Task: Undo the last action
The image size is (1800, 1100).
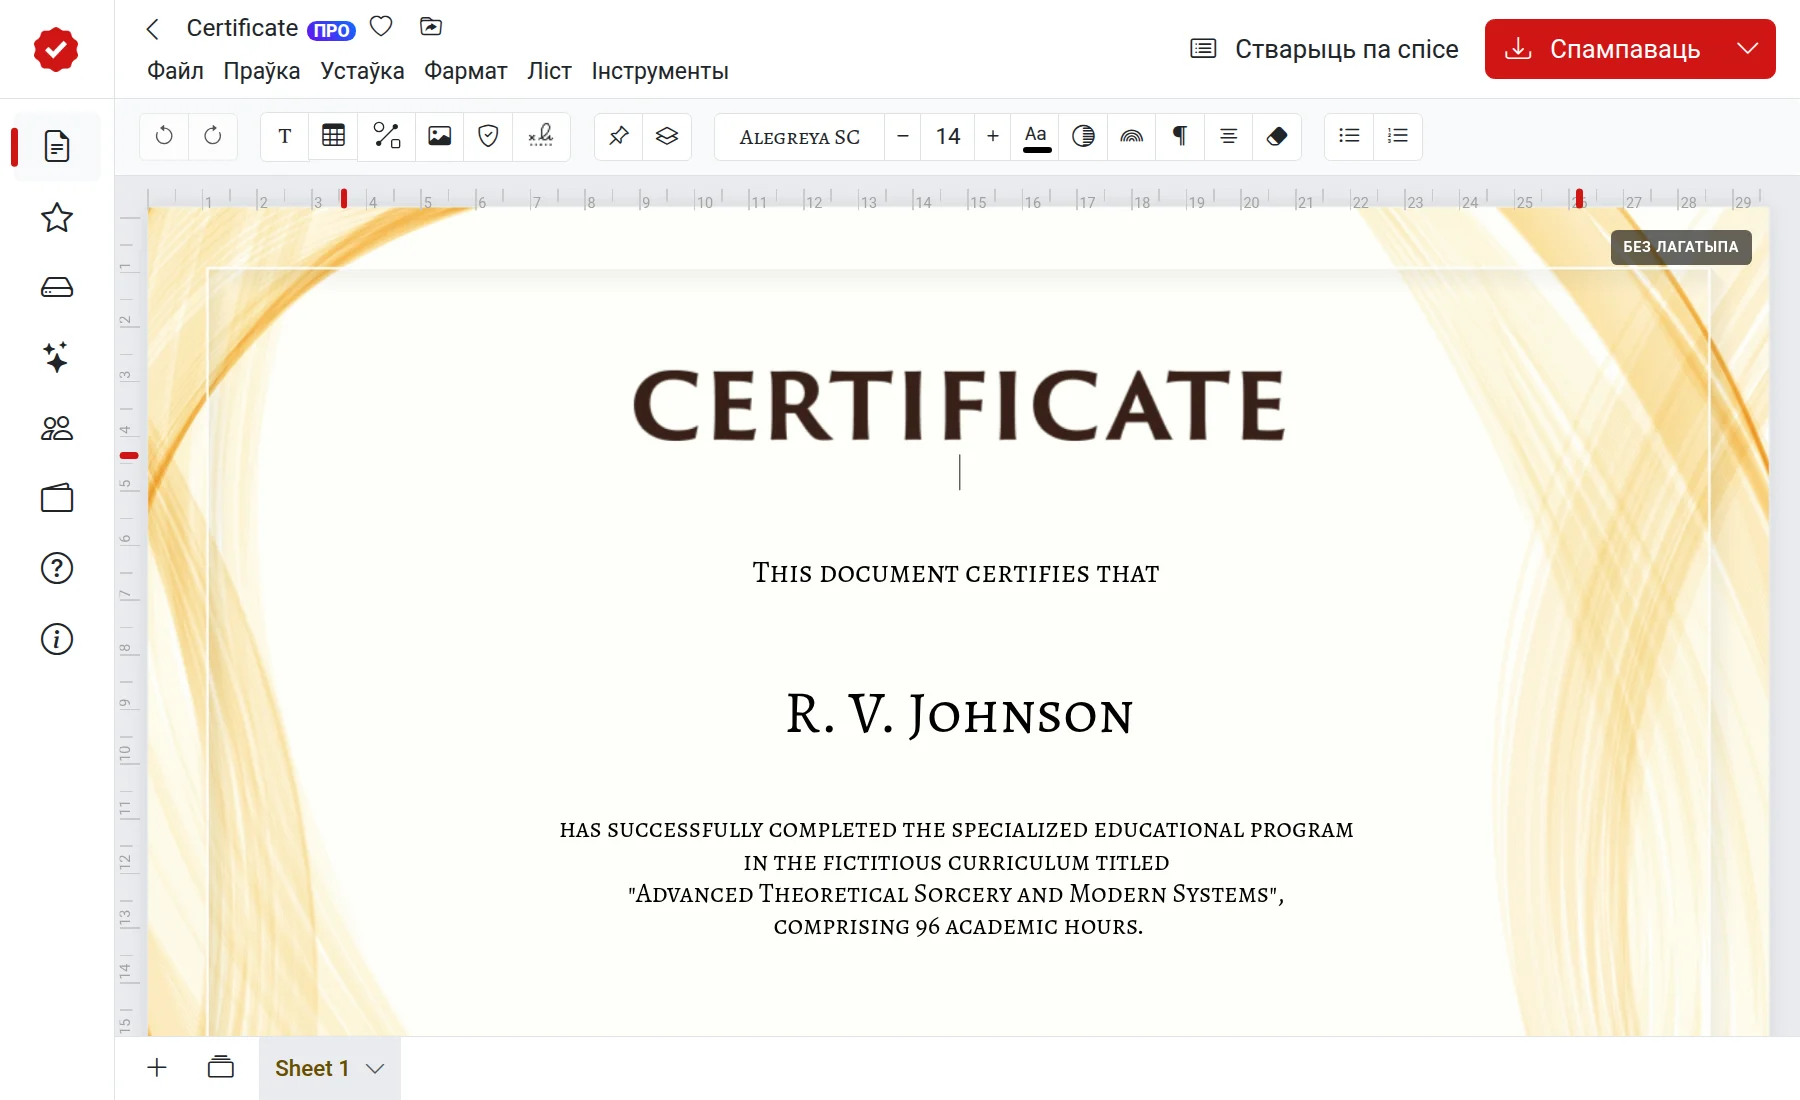Action: tap(165, 136)
